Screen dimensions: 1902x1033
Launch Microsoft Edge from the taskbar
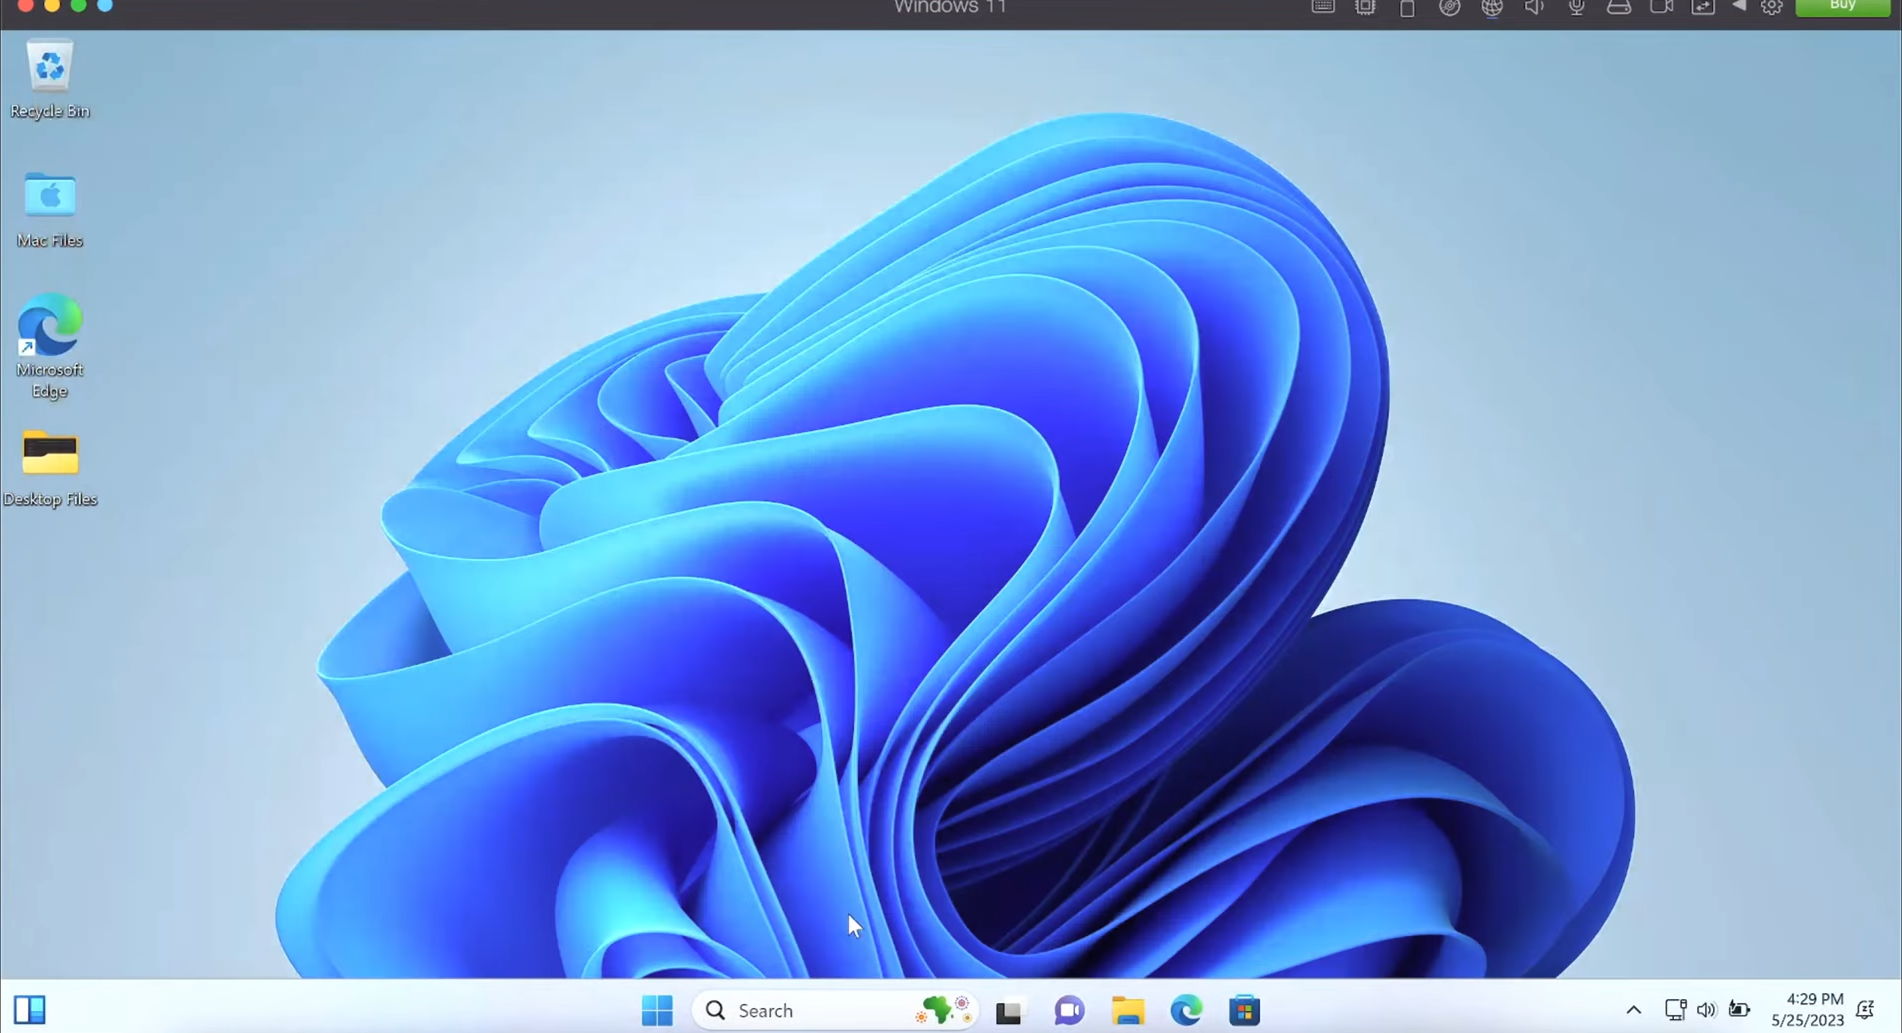tap(1186, 1011)
